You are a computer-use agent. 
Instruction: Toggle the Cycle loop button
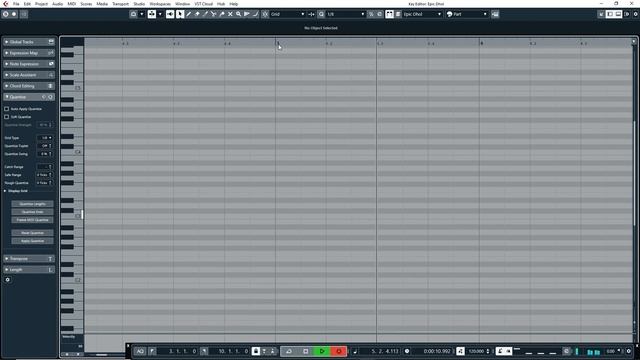tap(289, 351)
